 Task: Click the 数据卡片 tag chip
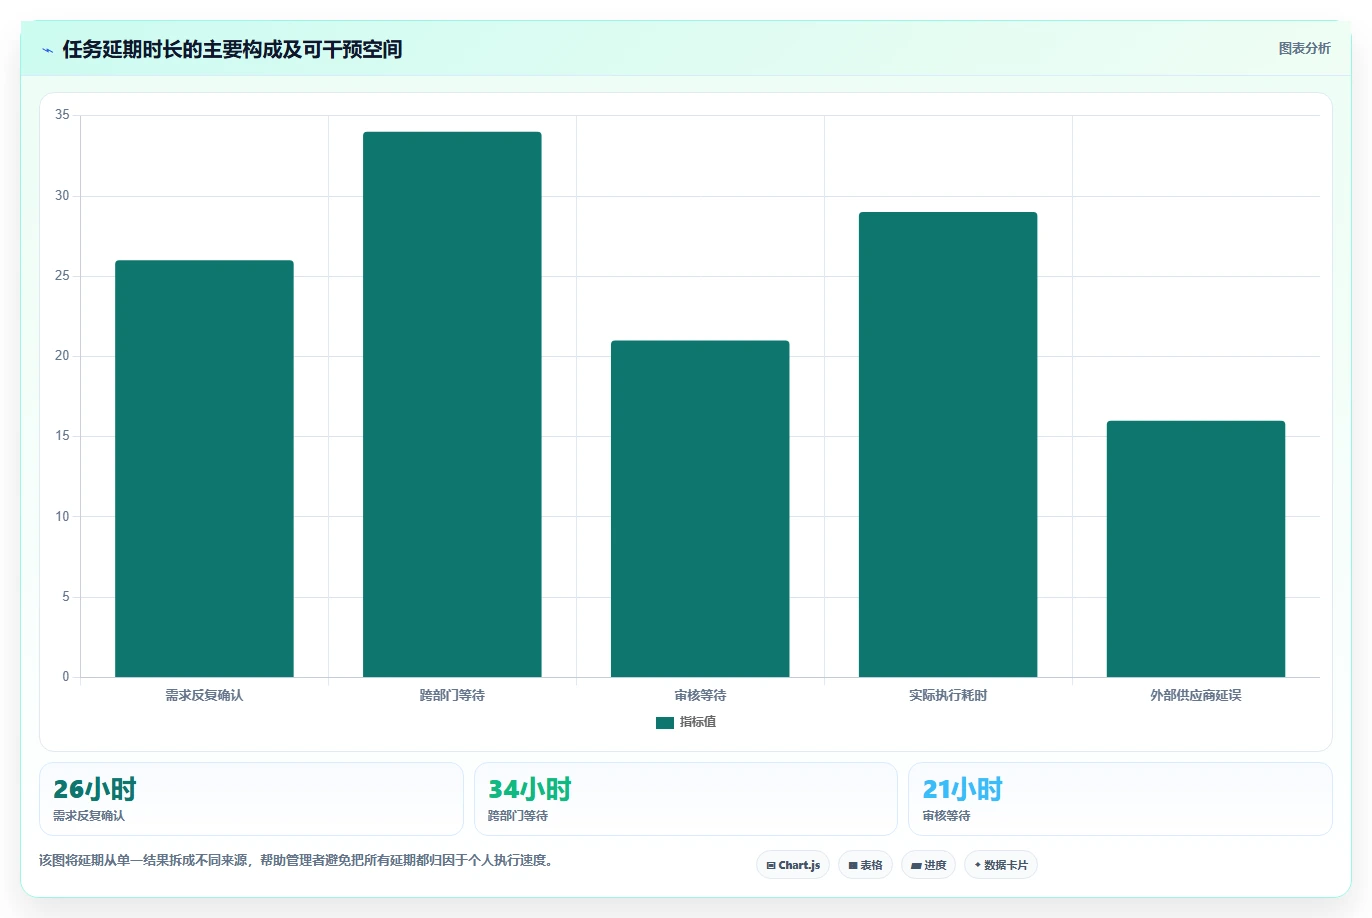(x=1001, y=865)
